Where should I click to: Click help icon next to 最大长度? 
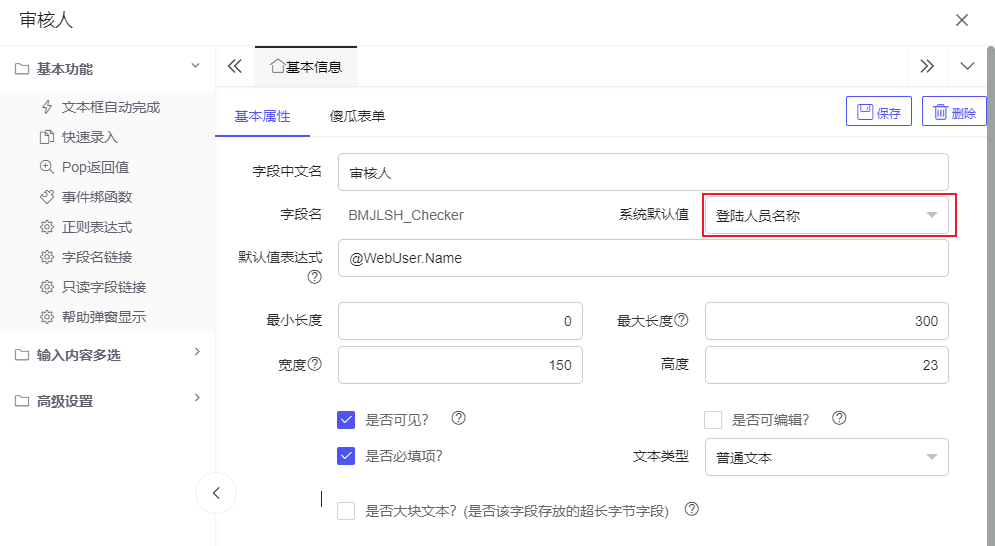coord(682,321)
